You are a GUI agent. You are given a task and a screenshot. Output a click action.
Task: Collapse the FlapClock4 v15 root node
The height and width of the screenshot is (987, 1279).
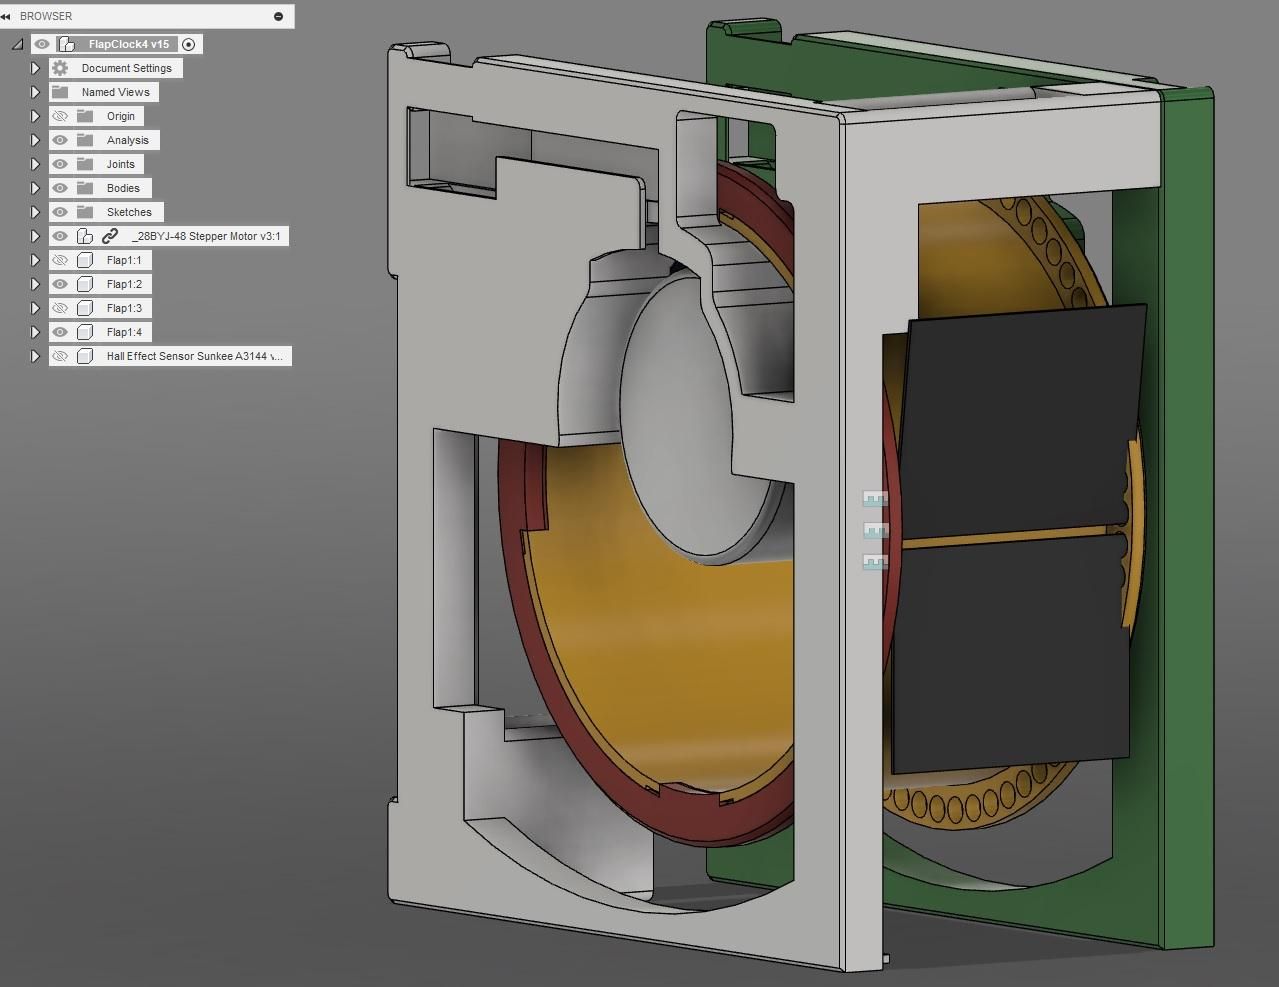pyautogui.click(x=17, y=44)
